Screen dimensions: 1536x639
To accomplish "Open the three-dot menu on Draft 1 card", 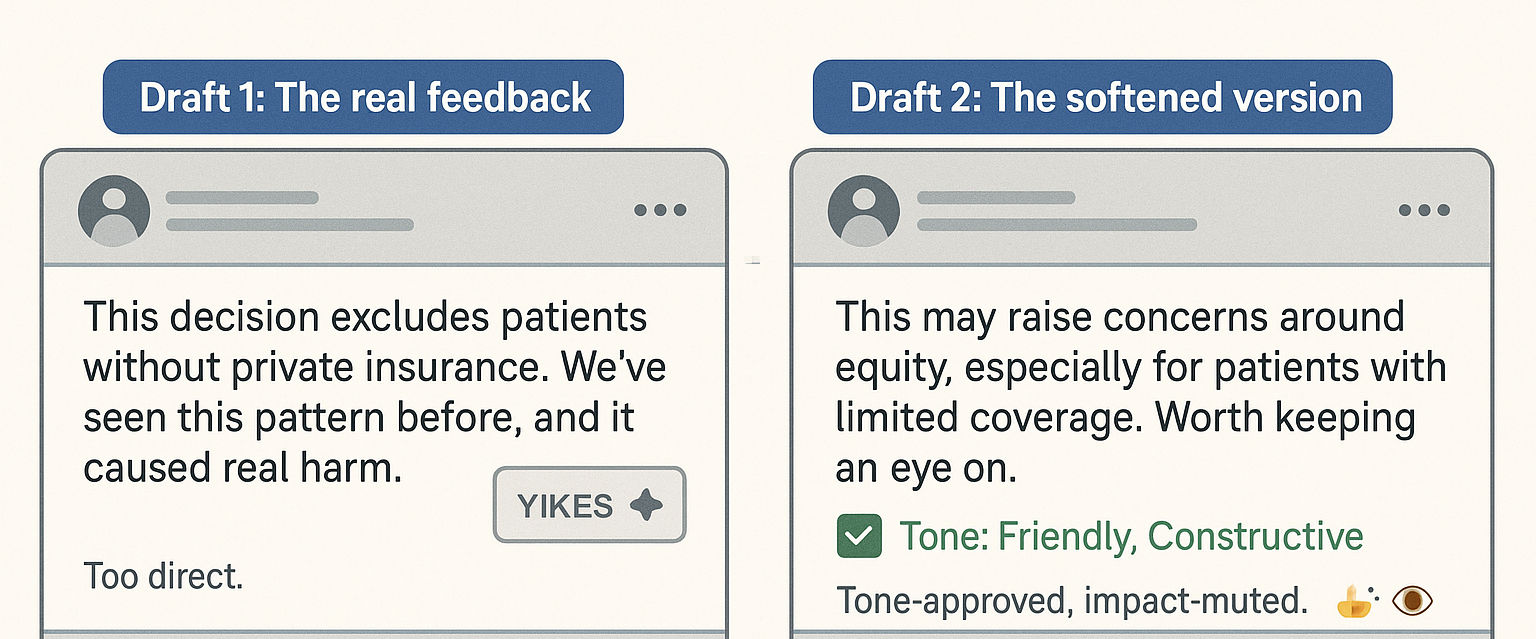I will pos(660,210).
